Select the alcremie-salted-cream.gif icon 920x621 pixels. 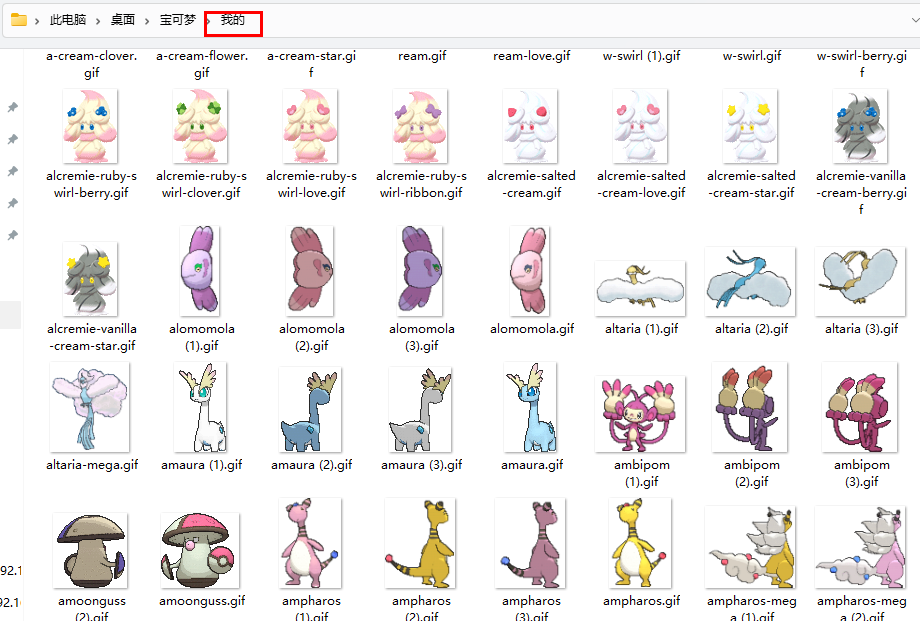coord(530,126)
